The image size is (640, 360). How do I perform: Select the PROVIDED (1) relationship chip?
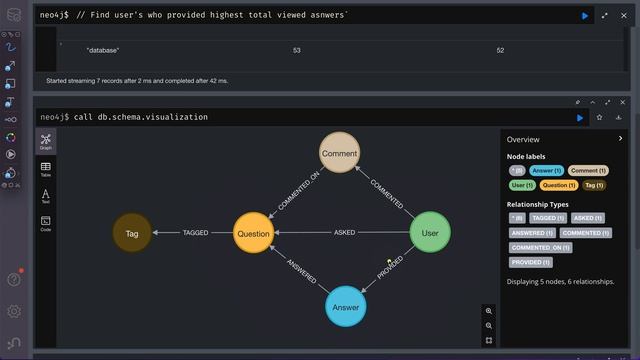[x=531, y=262]
